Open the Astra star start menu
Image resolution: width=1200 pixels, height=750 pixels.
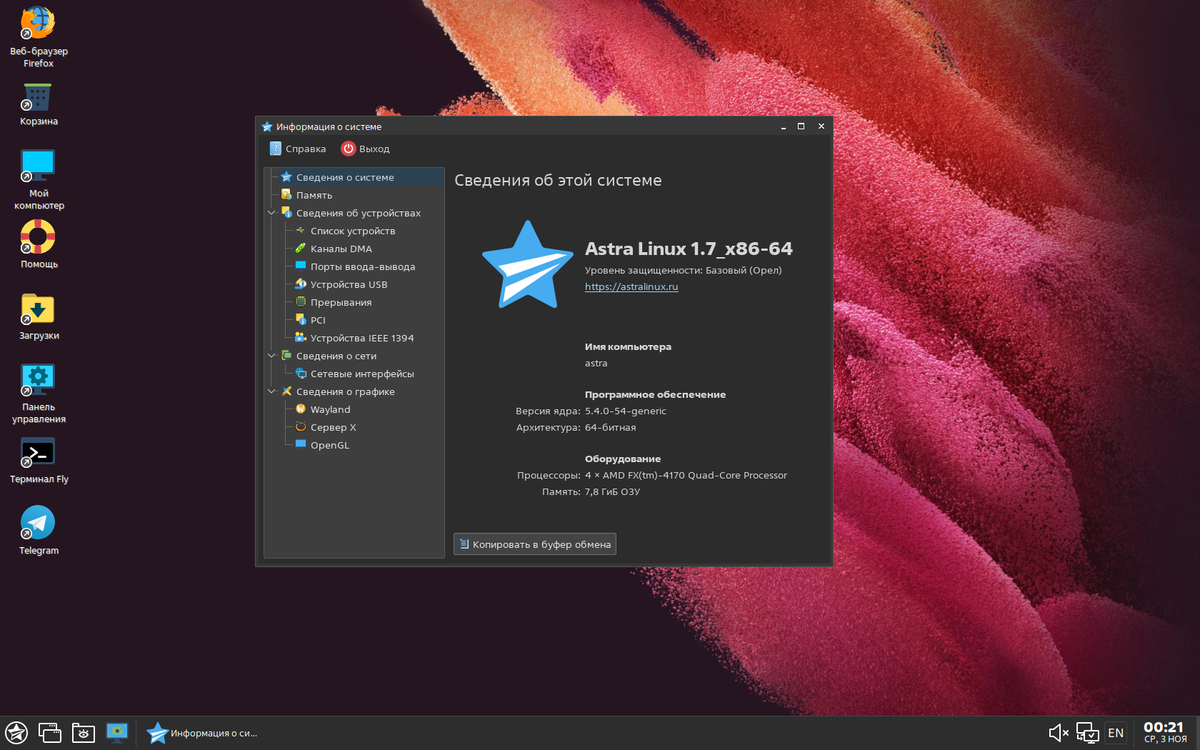[x=16, y=733]
